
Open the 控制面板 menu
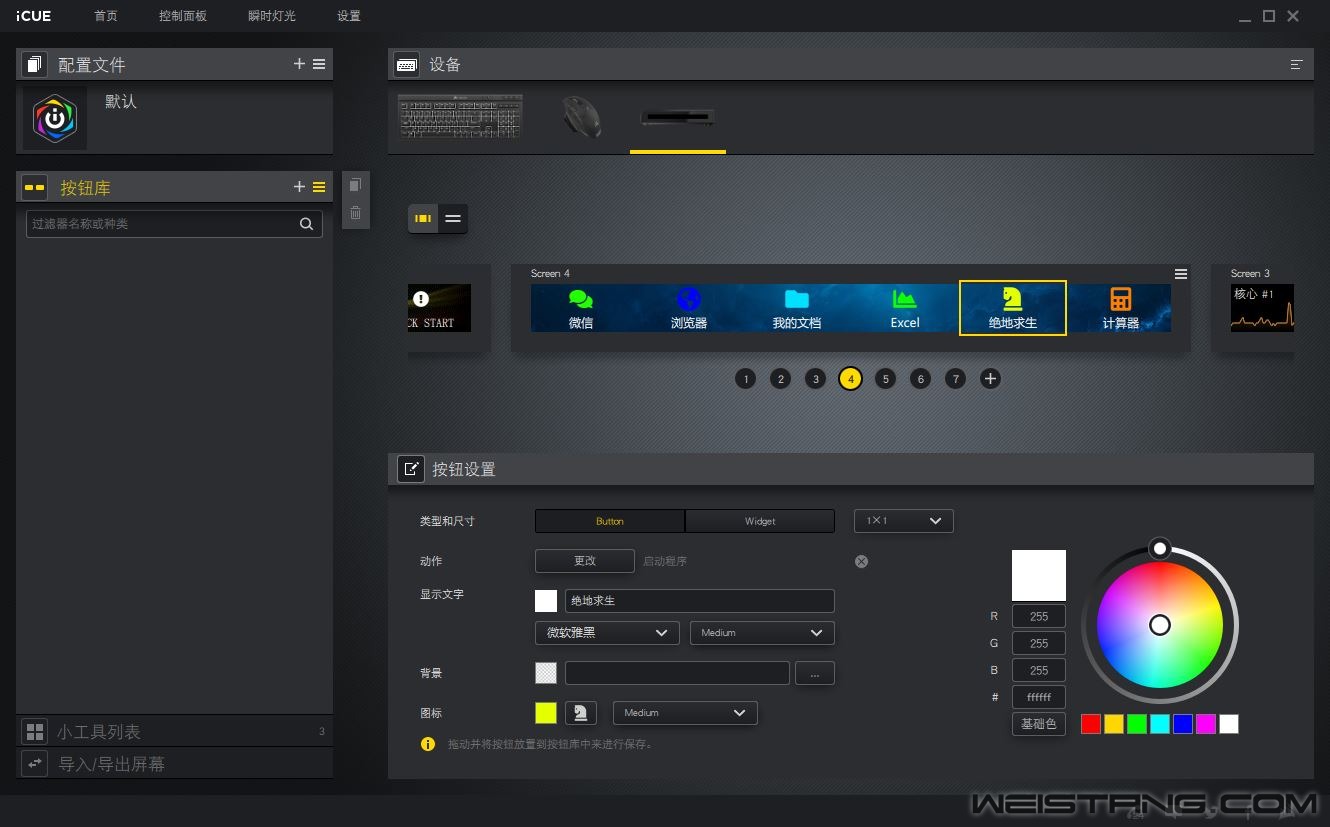[x=183, y=16]
